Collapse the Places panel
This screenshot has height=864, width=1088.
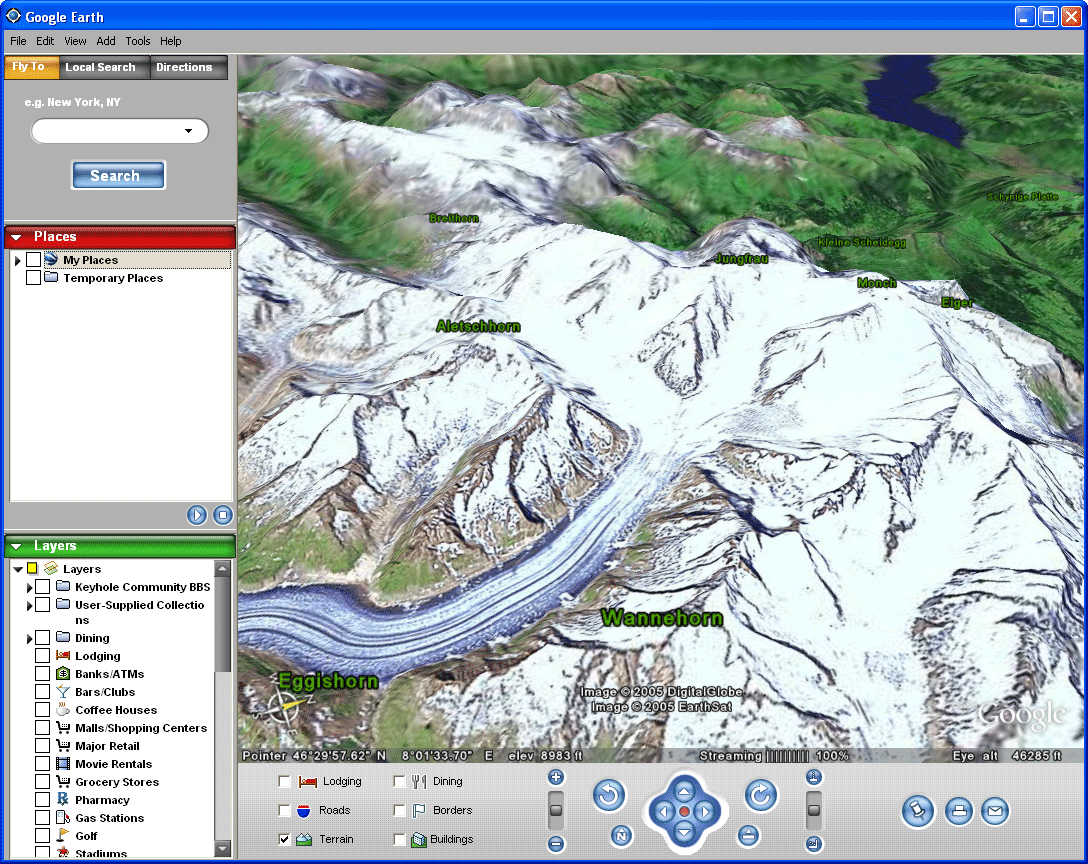pyautogui.click(x=16, y=237)
